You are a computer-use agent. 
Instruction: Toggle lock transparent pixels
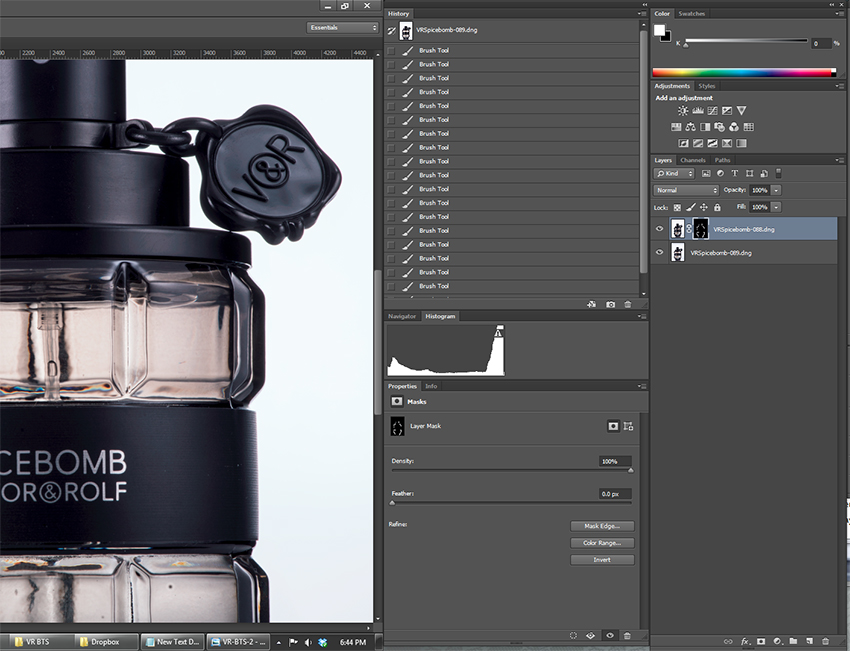677,207
